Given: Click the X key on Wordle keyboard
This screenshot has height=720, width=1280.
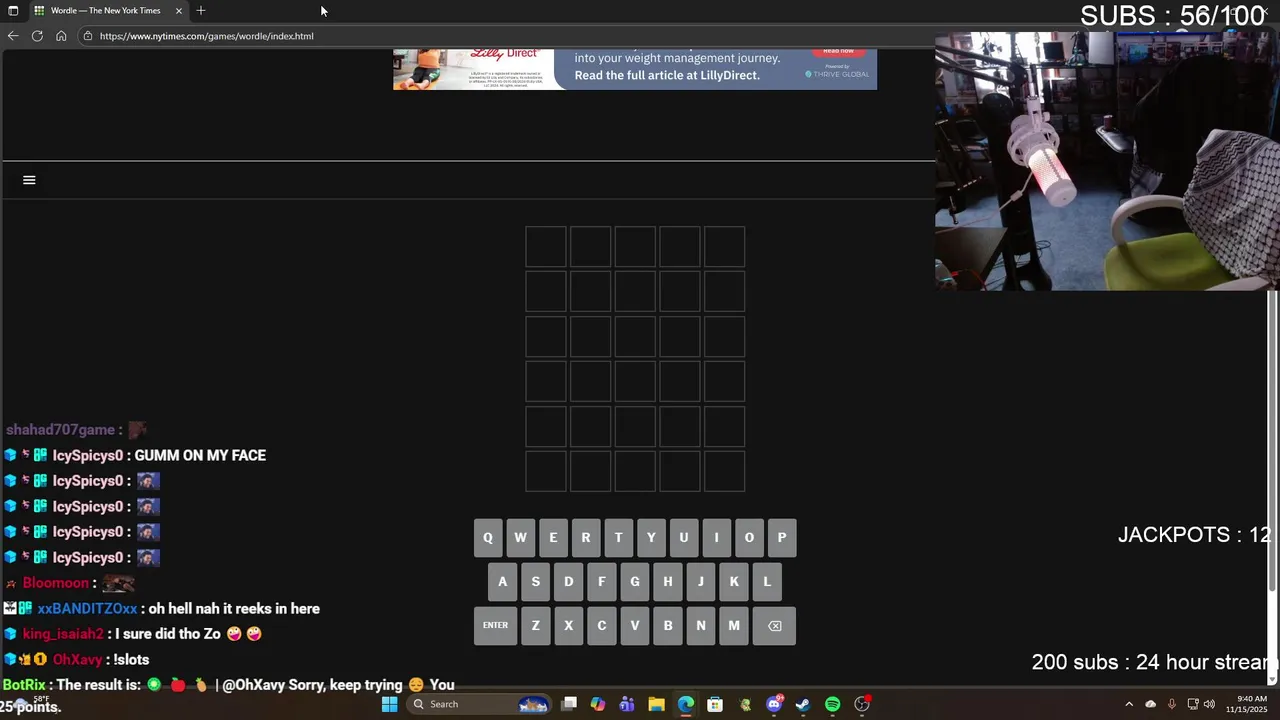Looking at the screenshot, I should point(569,625).
